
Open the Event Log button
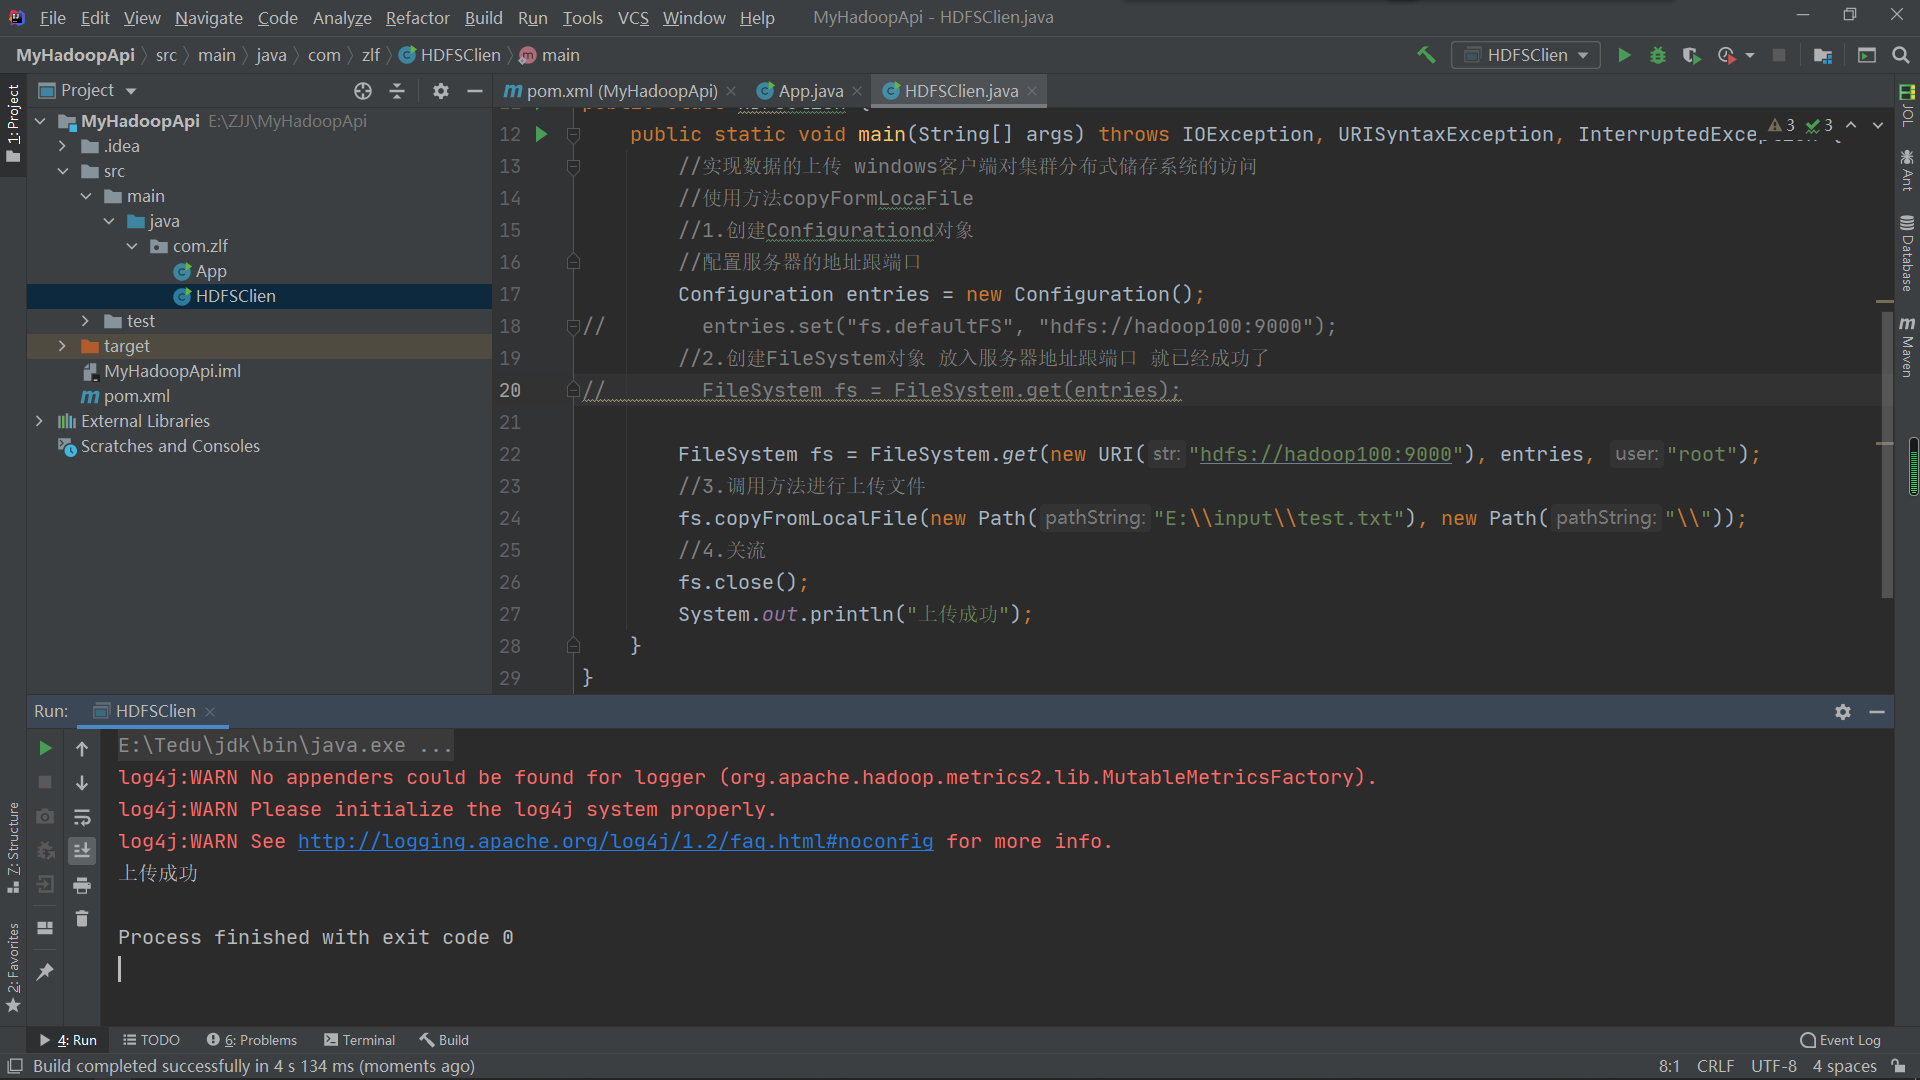(1840, 1040)
